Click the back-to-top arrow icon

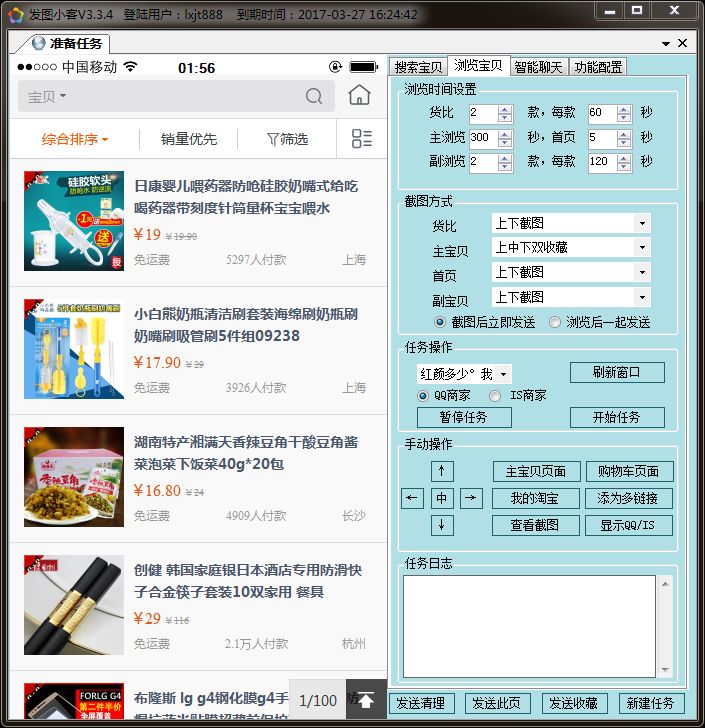(366, 700)
